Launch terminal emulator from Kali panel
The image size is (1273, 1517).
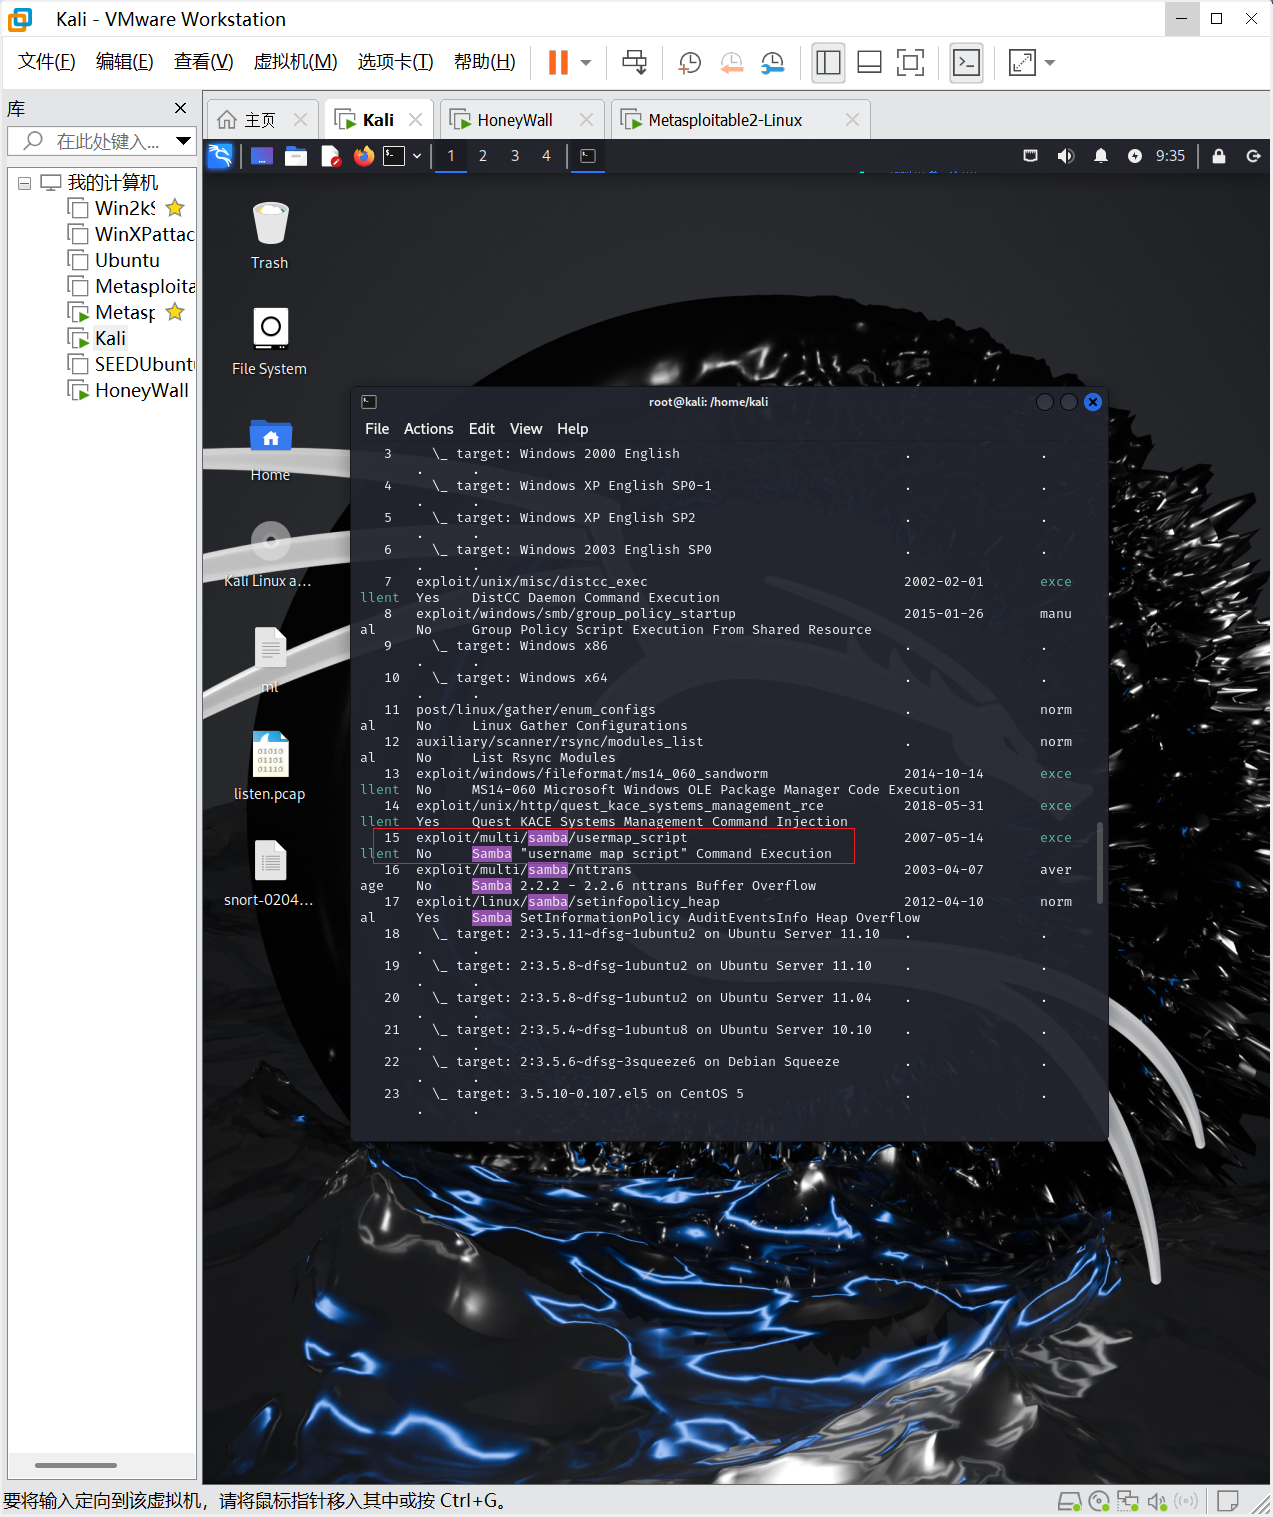coord(395,156)
